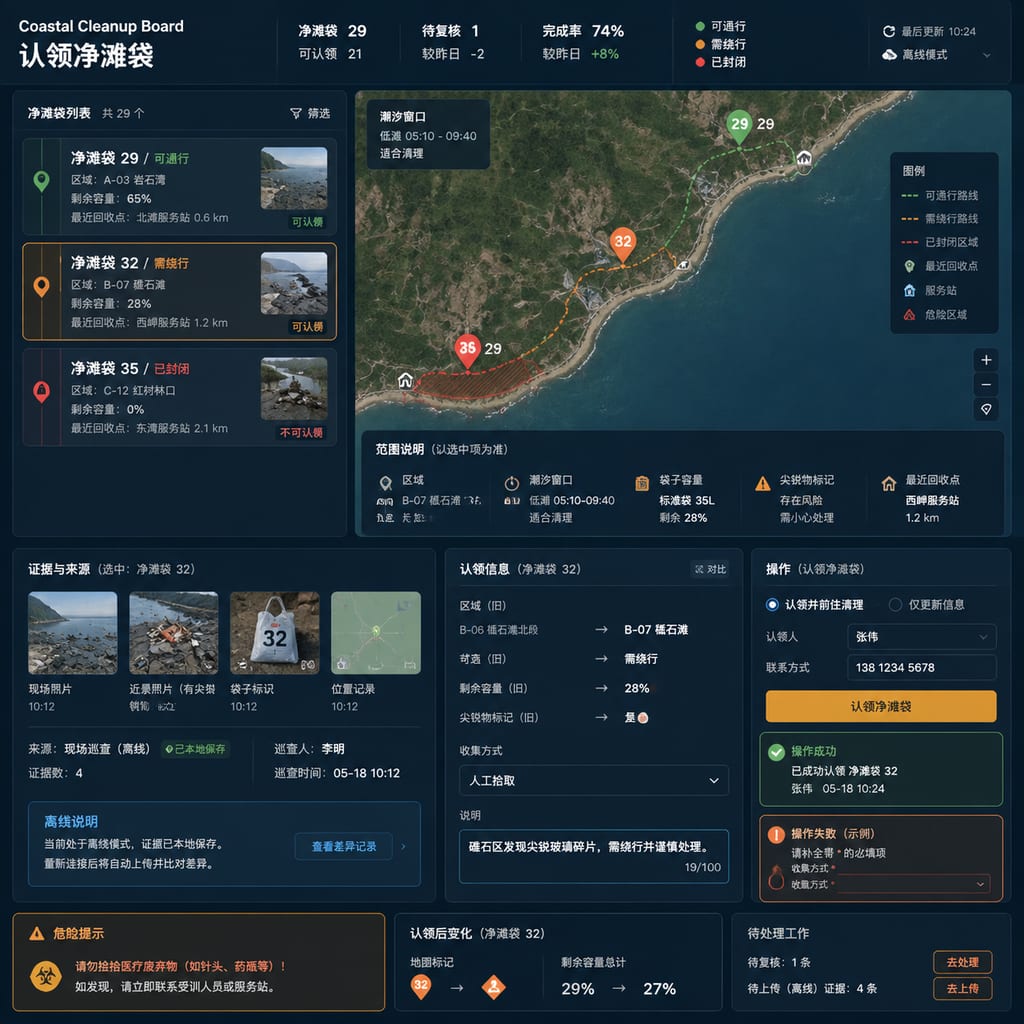Click the service station house icon near red zone
Image resolution: width=1024 pixels, height=1024 pixels.
(x=405, y=379)
